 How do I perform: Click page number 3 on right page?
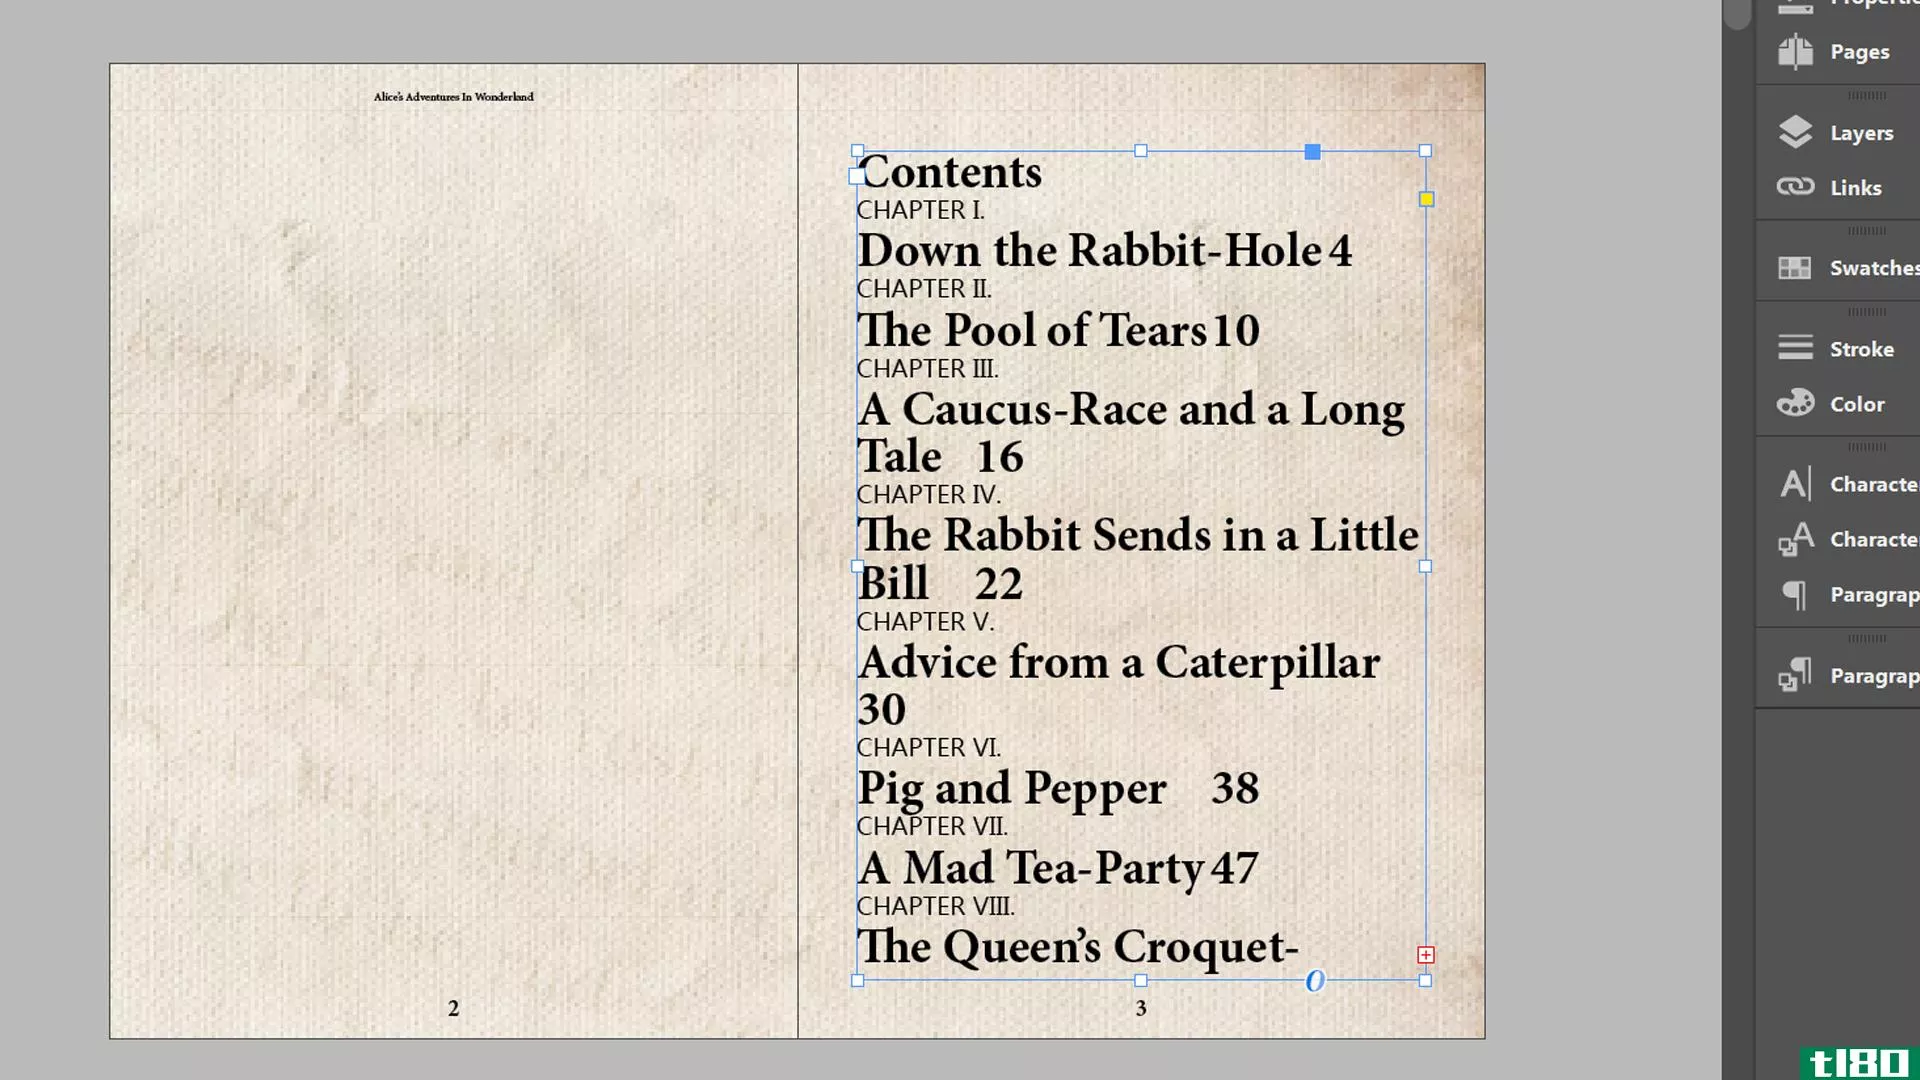pos(1141,1009)
